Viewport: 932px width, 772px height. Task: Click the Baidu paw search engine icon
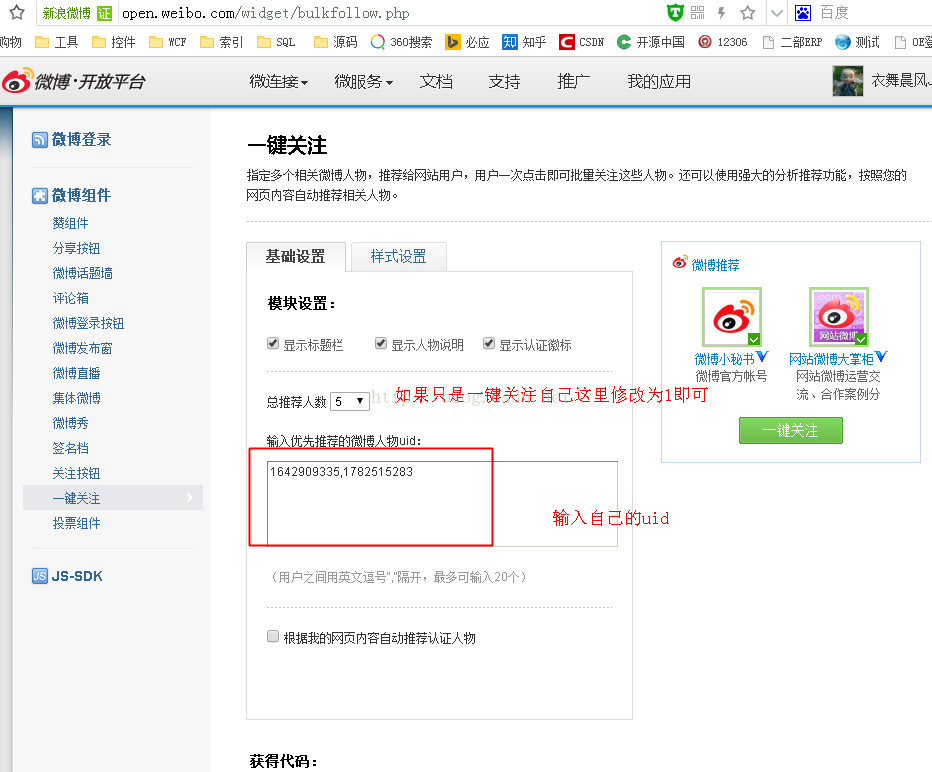click(x=803, y=12)
